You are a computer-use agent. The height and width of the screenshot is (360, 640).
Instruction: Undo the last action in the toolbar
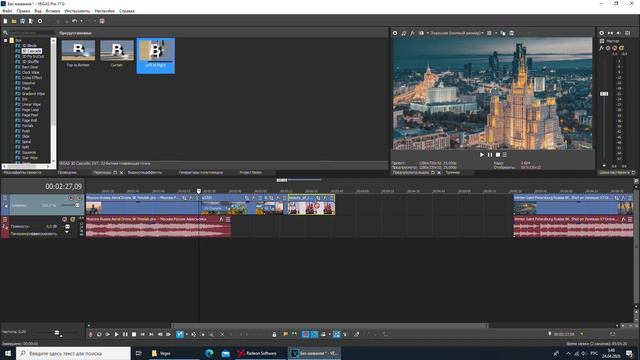pos(75,21)
